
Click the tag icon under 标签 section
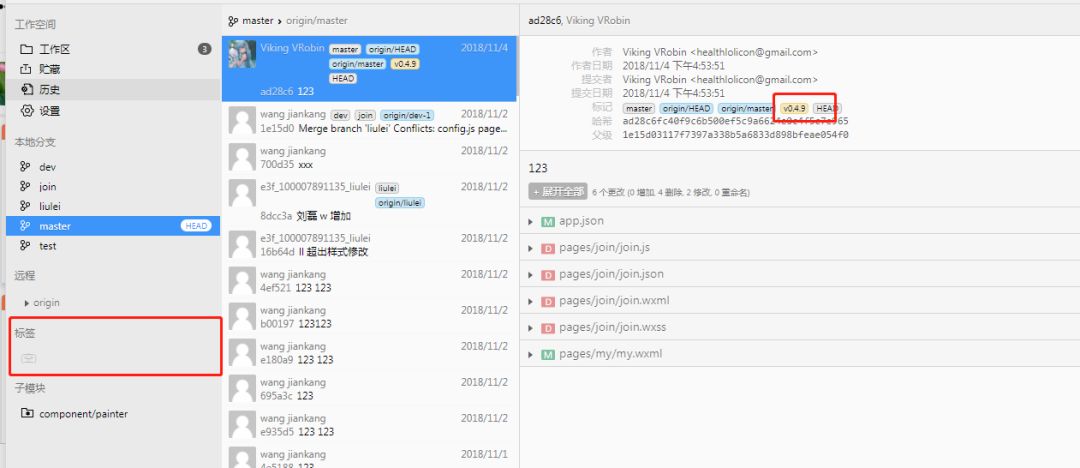coord(28,358)
